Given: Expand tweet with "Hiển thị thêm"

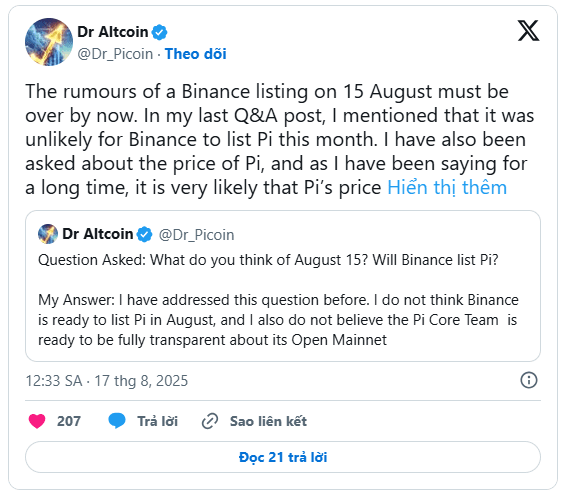Looking at the screenshot, I should coord(447,188).
